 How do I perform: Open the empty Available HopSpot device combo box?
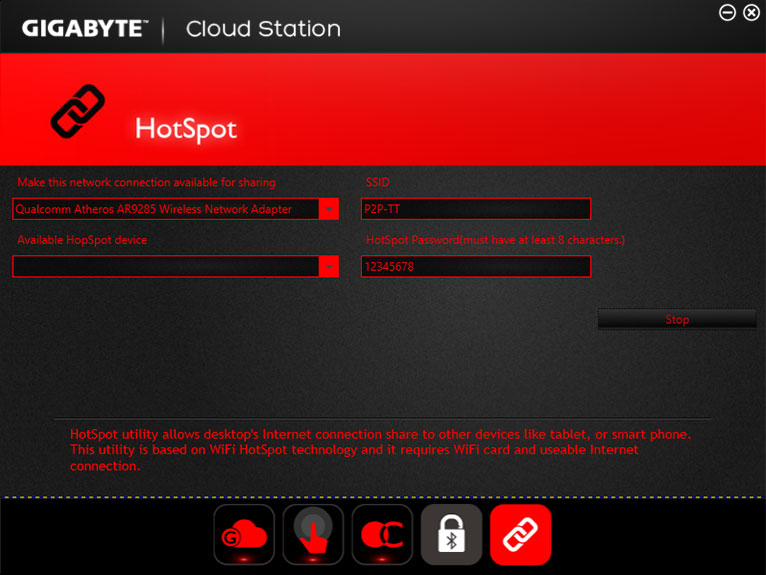coord(175,267)
